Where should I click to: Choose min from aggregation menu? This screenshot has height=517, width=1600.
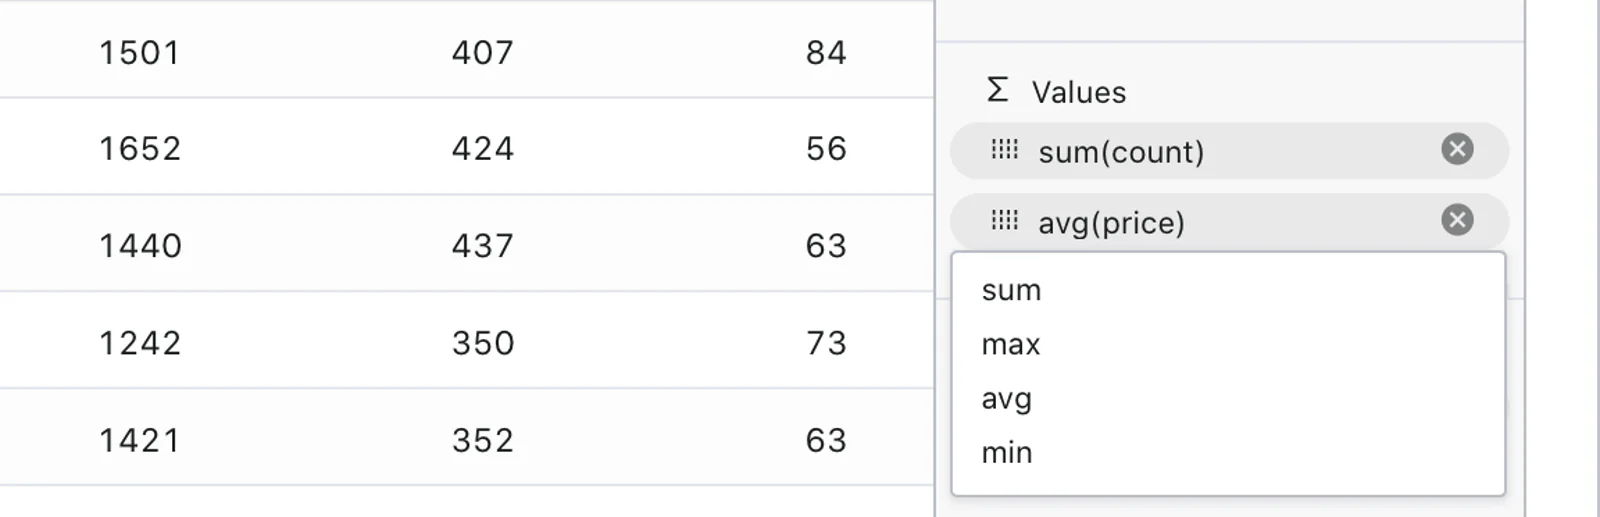[x=1228, y=452]
